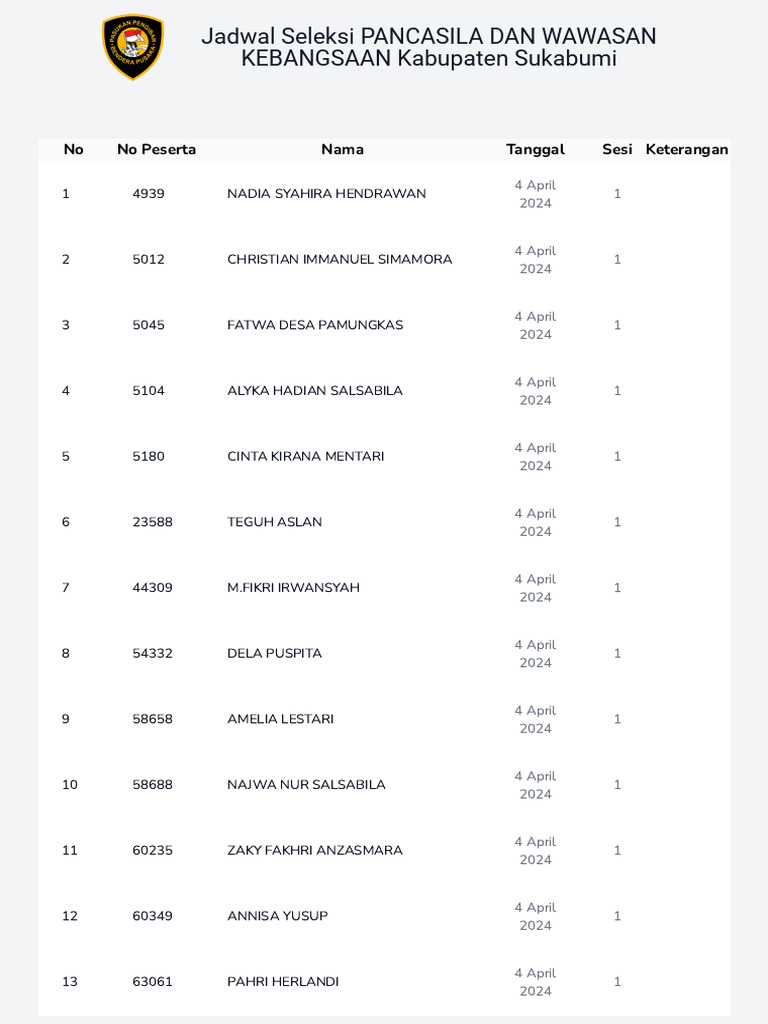Viewport: 768px width, 1024px height.
Task: Select the Nama column header
Action: [342, 149]
